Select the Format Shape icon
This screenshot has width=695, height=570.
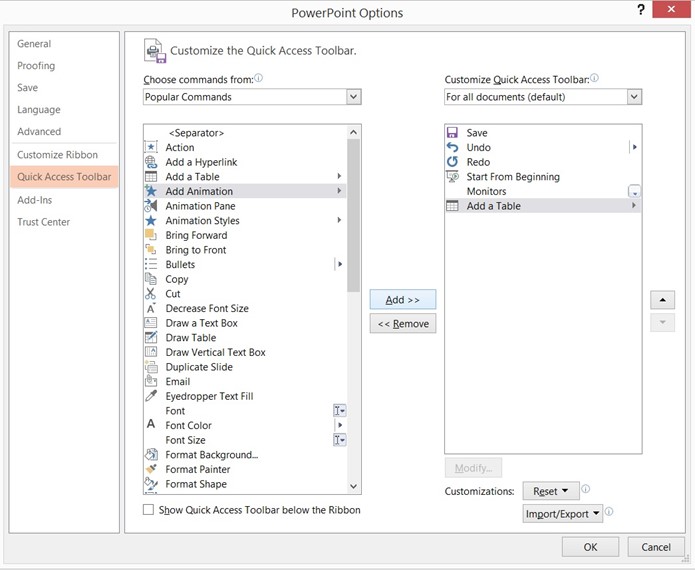(151, 484)
